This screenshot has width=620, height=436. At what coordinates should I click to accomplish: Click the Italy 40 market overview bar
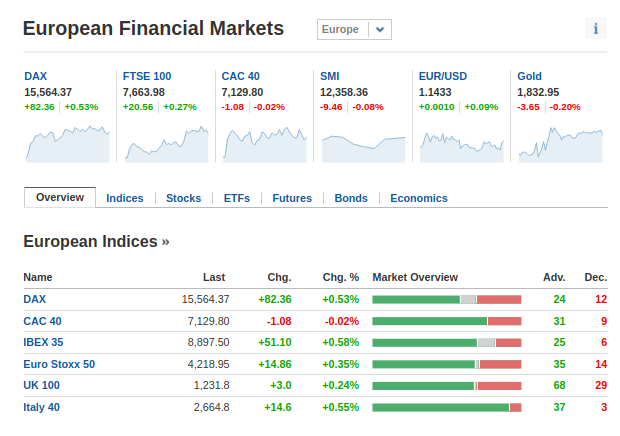click(x=447, y=408)
